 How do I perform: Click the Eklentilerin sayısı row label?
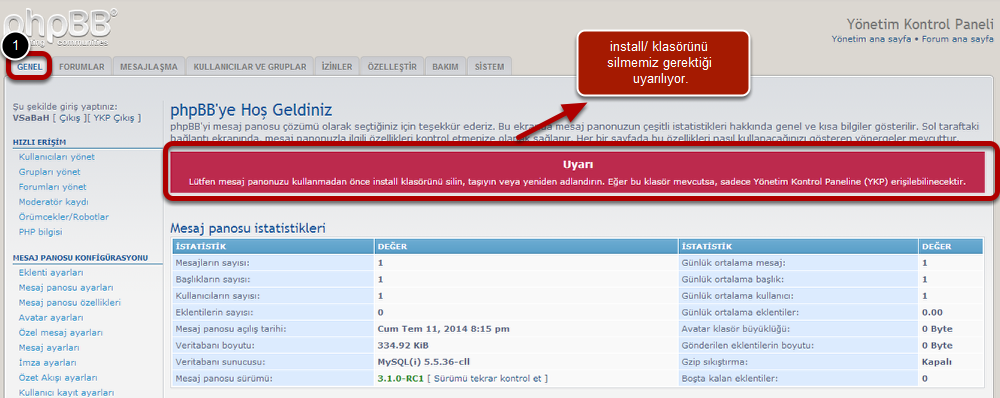(x=214, y=313)
